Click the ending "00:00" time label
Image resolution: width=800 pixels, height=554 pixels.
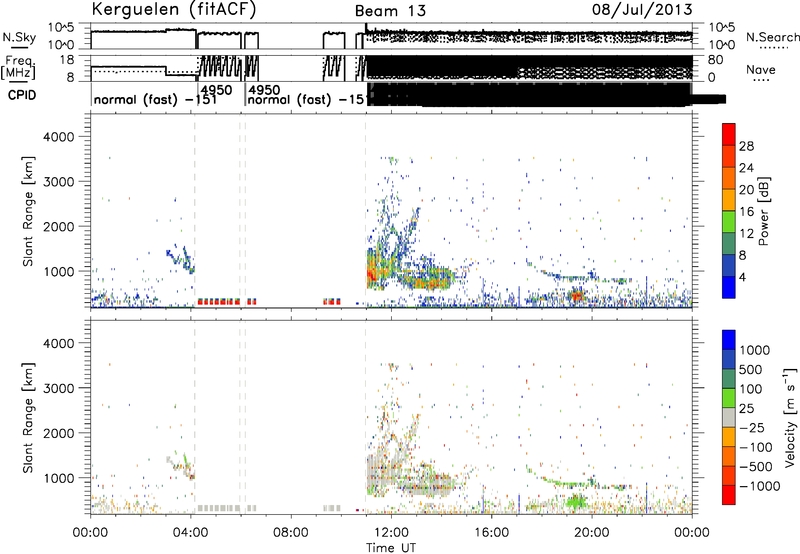[691, 533]
